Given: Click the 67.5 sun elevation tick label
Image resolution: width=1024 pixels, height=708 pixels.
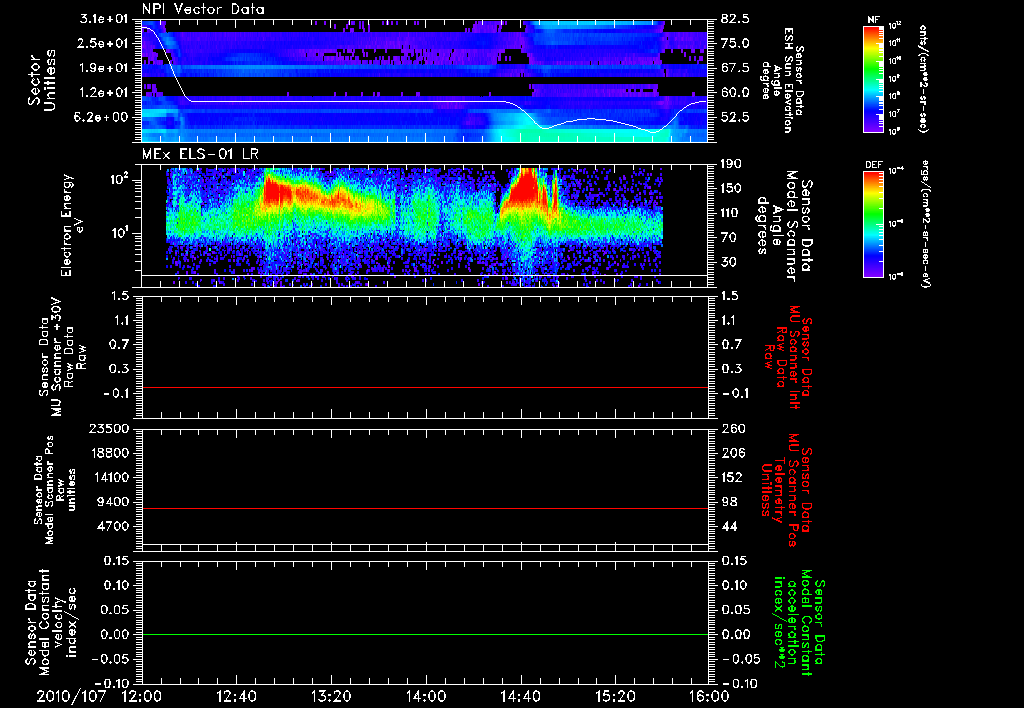Looking at the screenshot, I should click(x=736, y=67).
